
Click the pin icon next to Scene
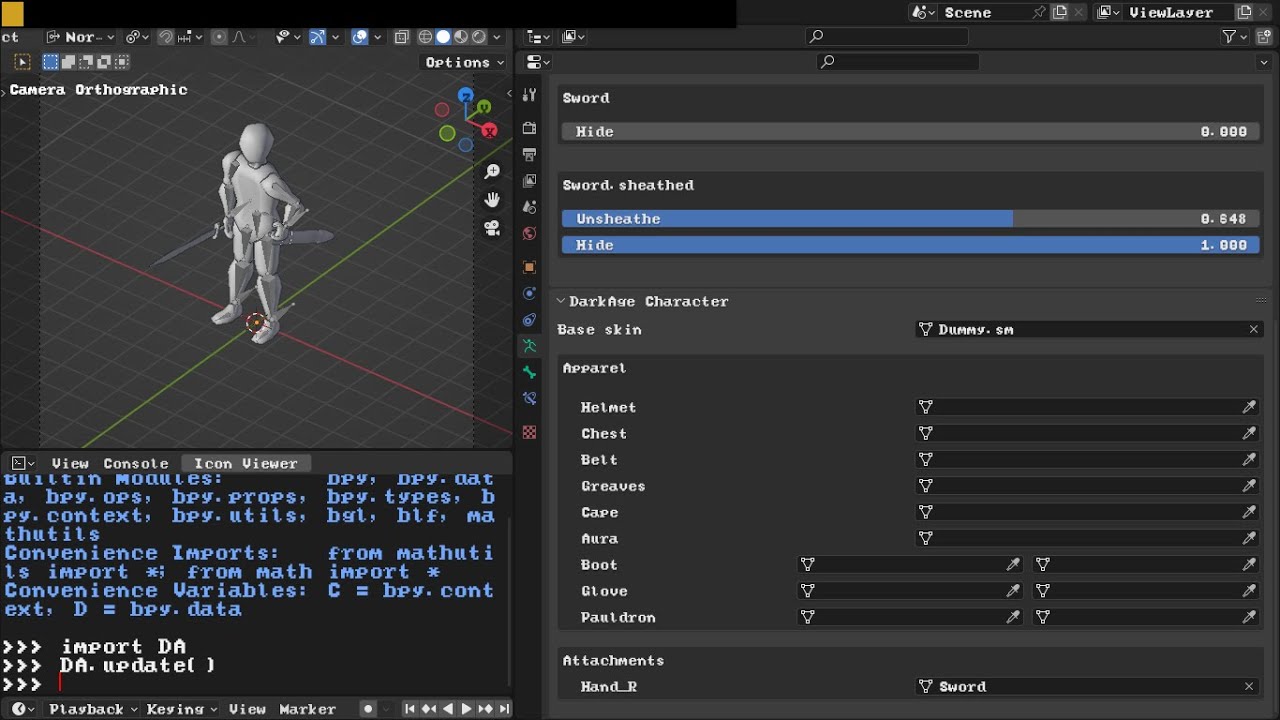tap(1039, 12)
